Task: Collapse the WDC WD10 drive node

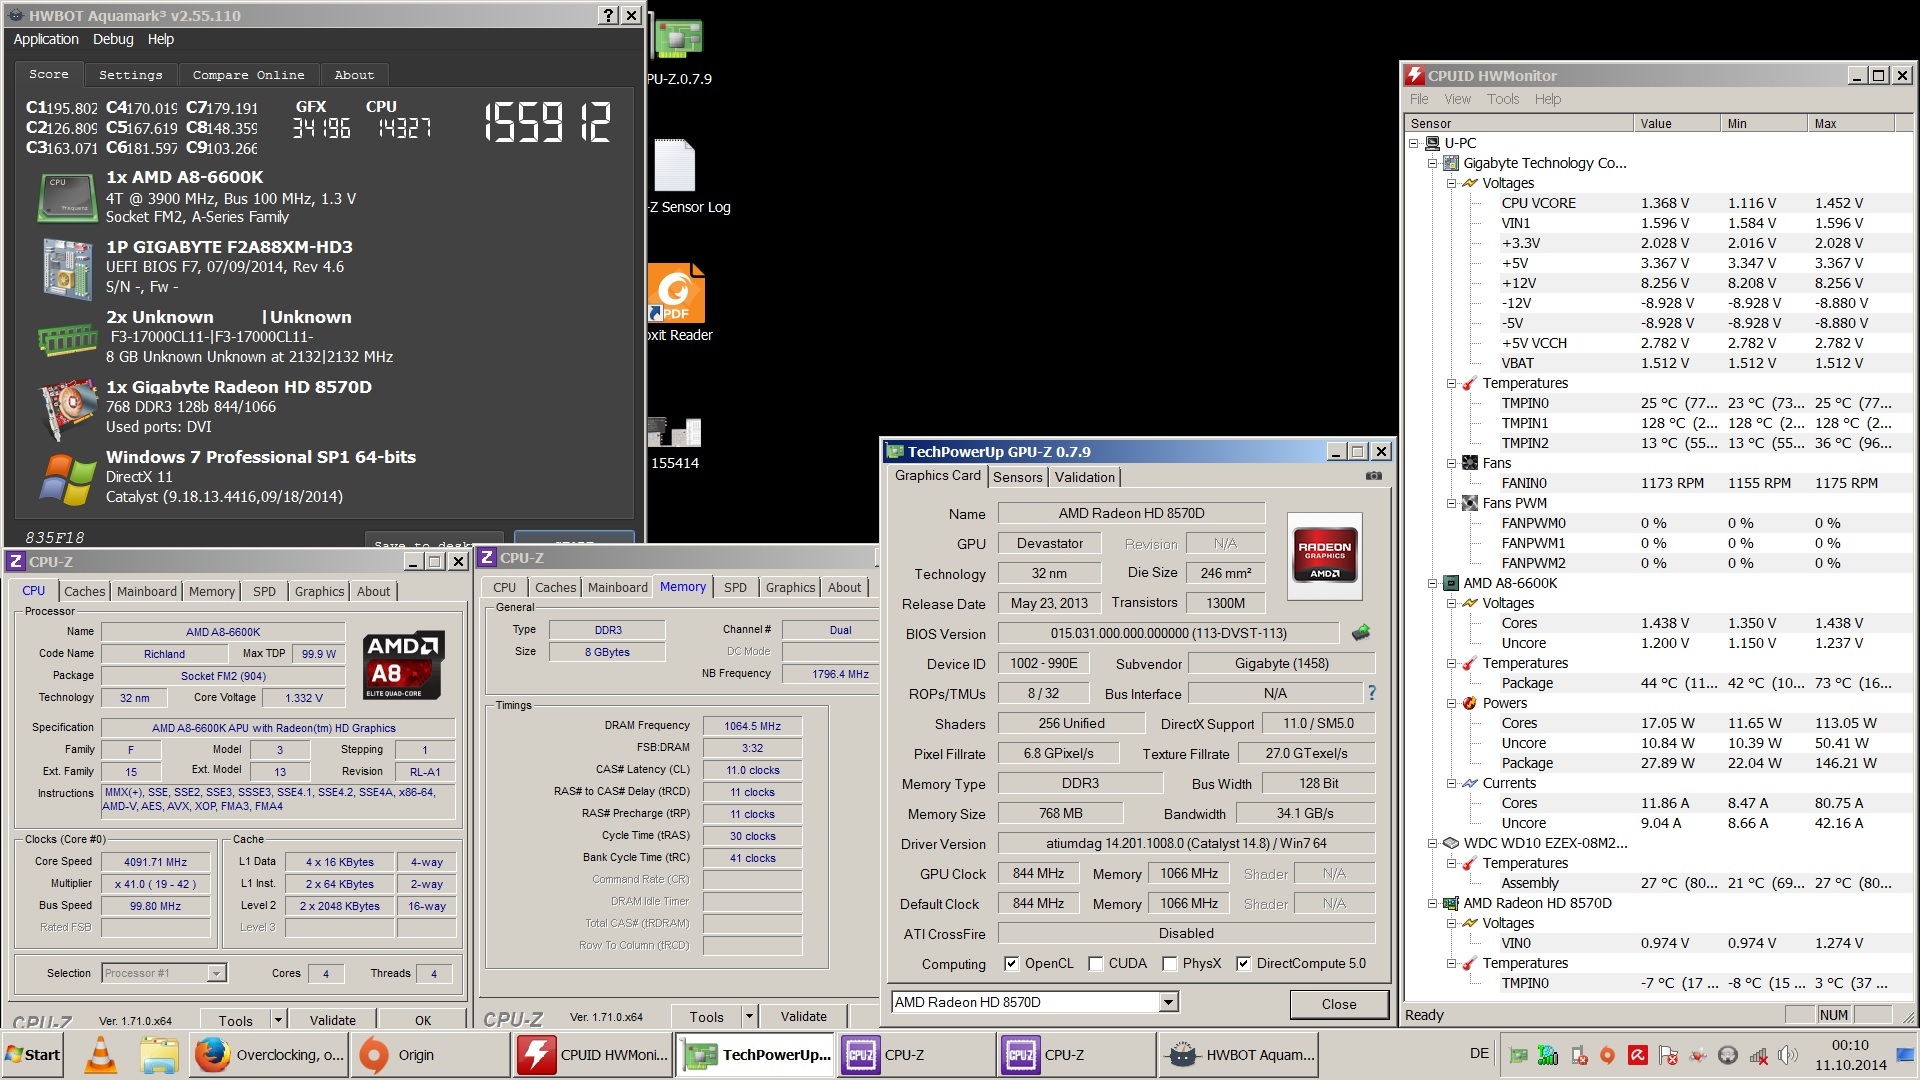Action: click(1432, 843)
